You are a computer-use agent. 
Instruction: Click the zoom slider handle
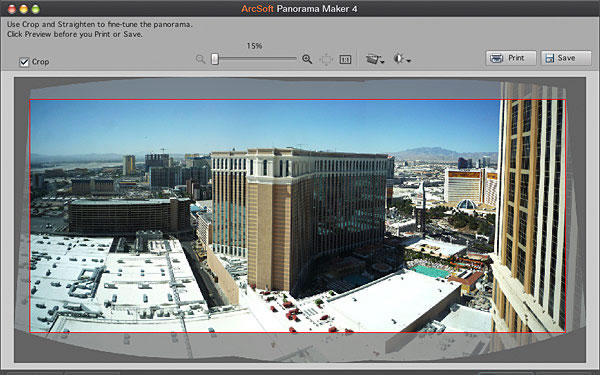[215, 59]
